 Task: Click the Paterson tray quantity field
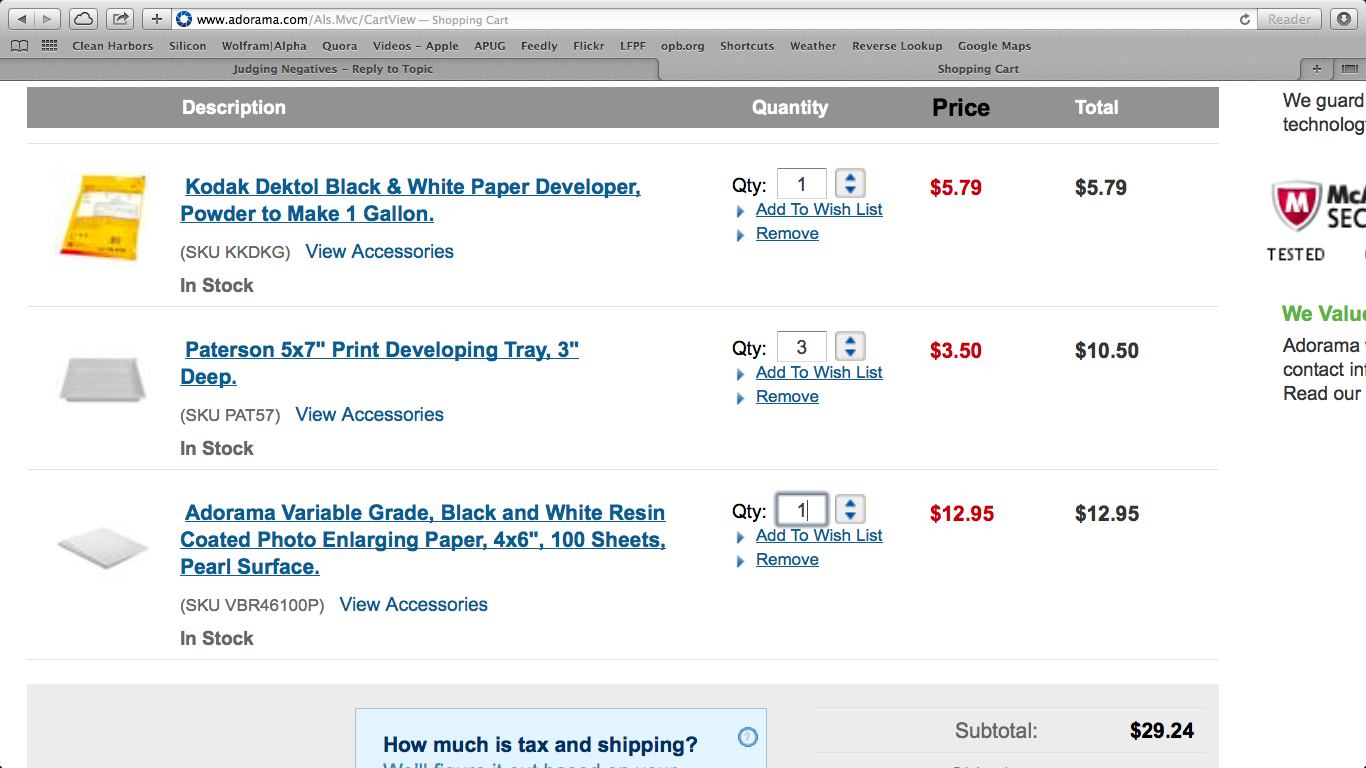(x=801, y=347)
